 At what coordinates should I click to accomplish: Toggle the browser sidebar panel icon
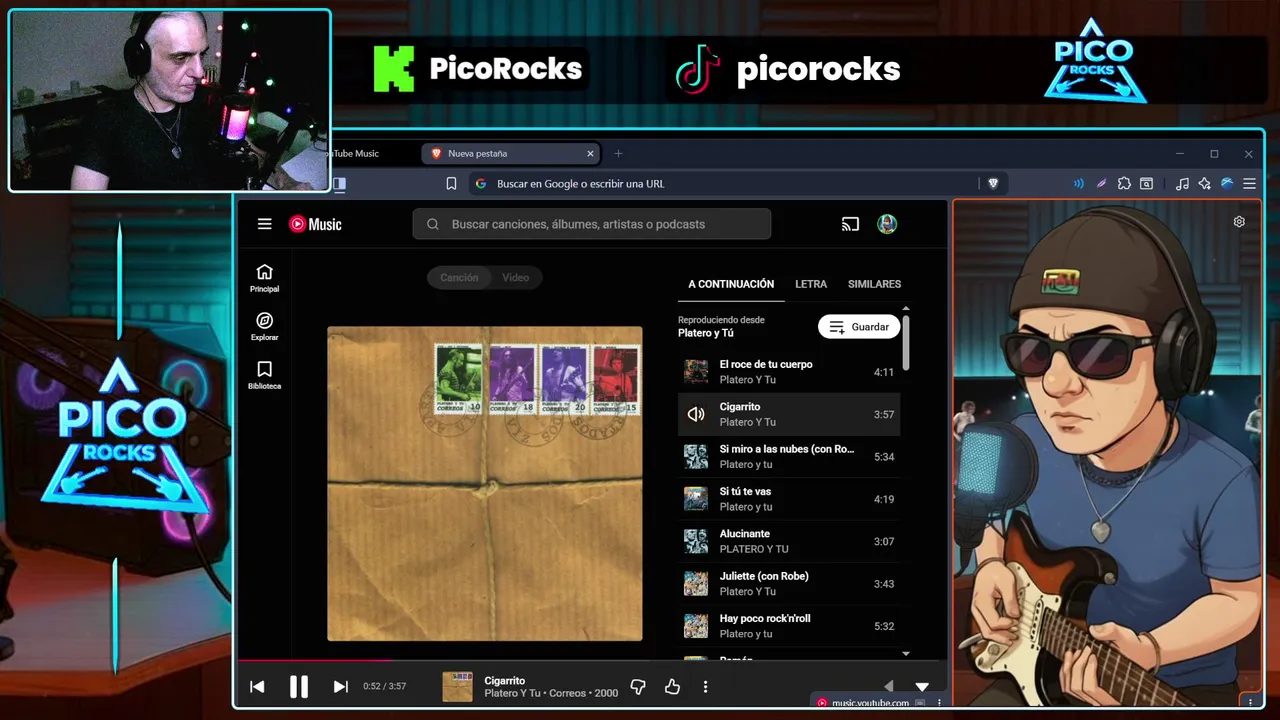click(x=339, y=184)
